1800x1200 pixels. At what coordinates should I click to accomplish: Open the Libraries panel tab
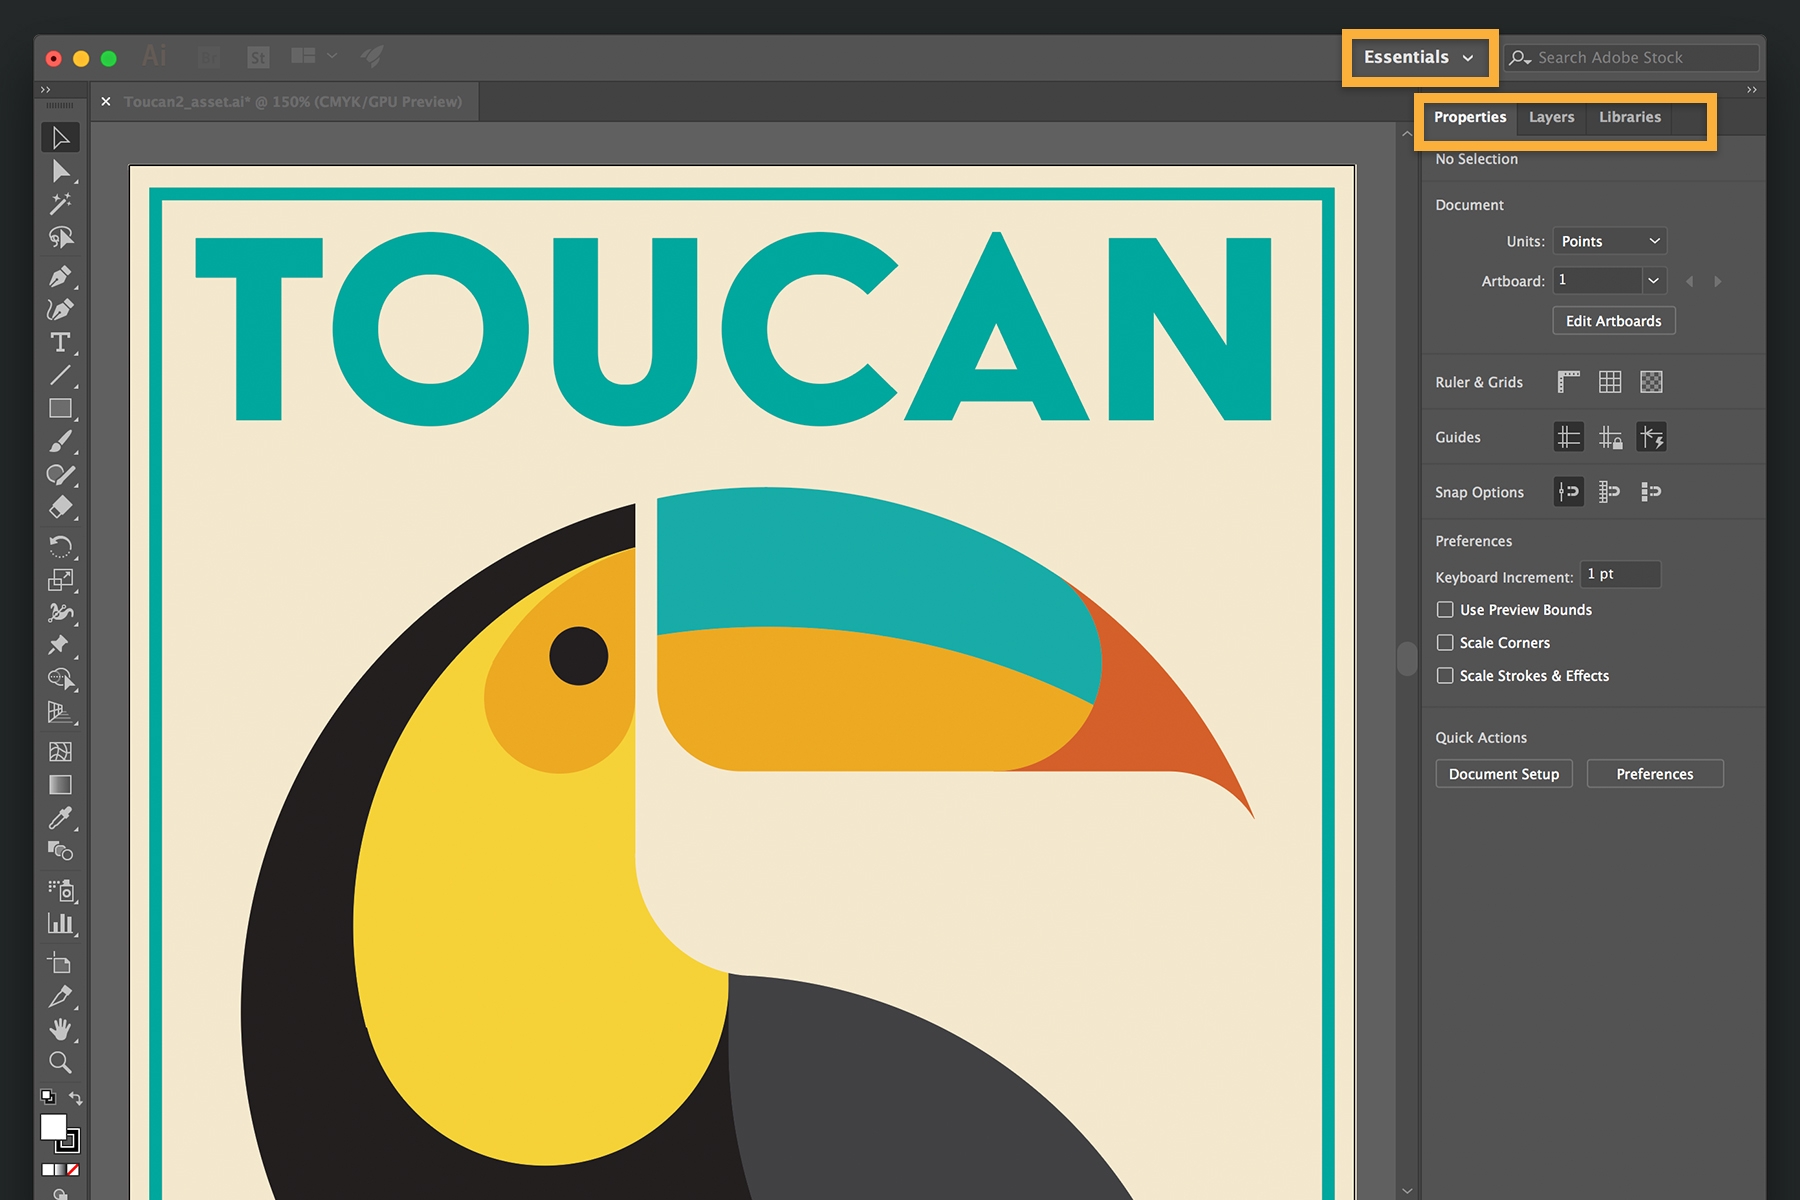pyautogui.click(x=1629, y=117)
